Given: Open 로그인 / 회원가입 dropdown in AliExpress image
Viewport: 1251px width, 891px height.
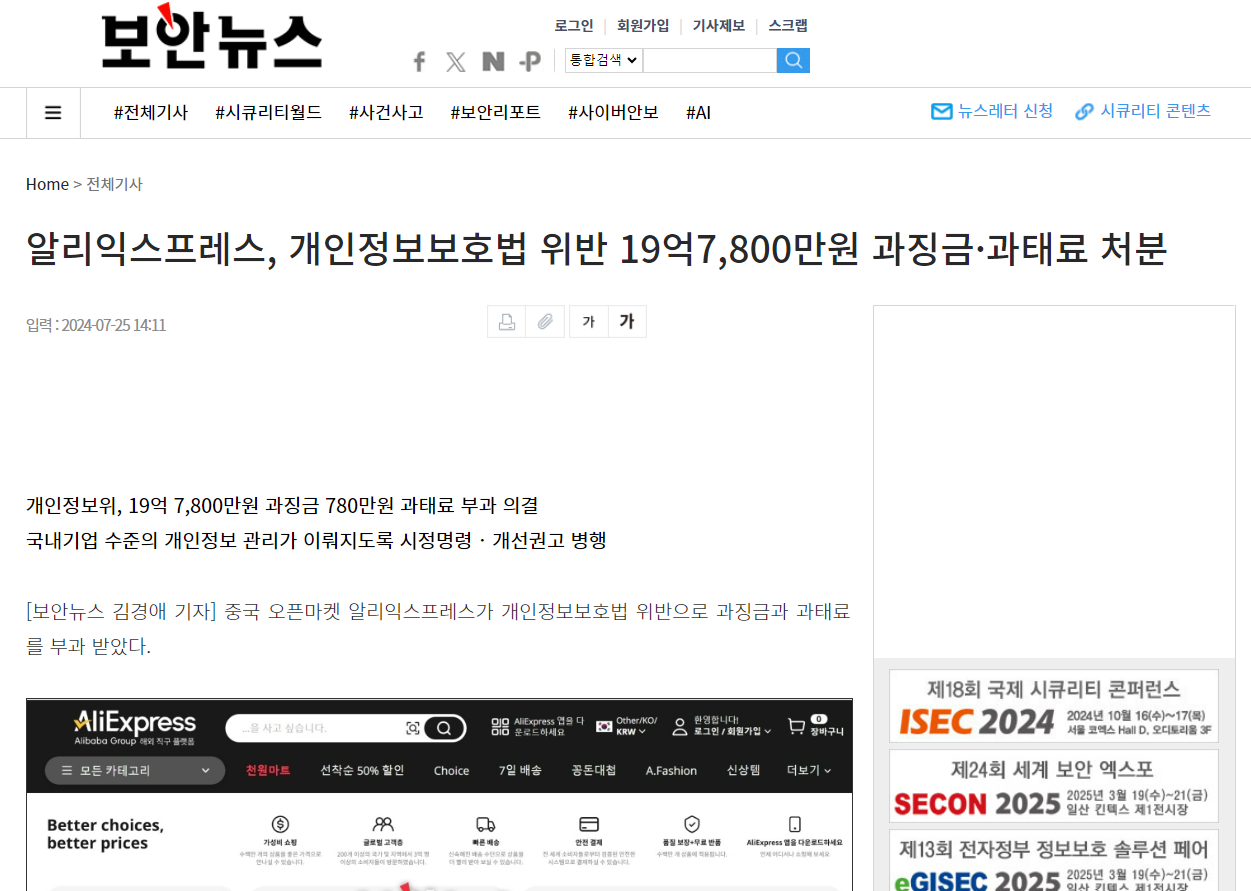Looking at the screenshot, I should point(733,732).
